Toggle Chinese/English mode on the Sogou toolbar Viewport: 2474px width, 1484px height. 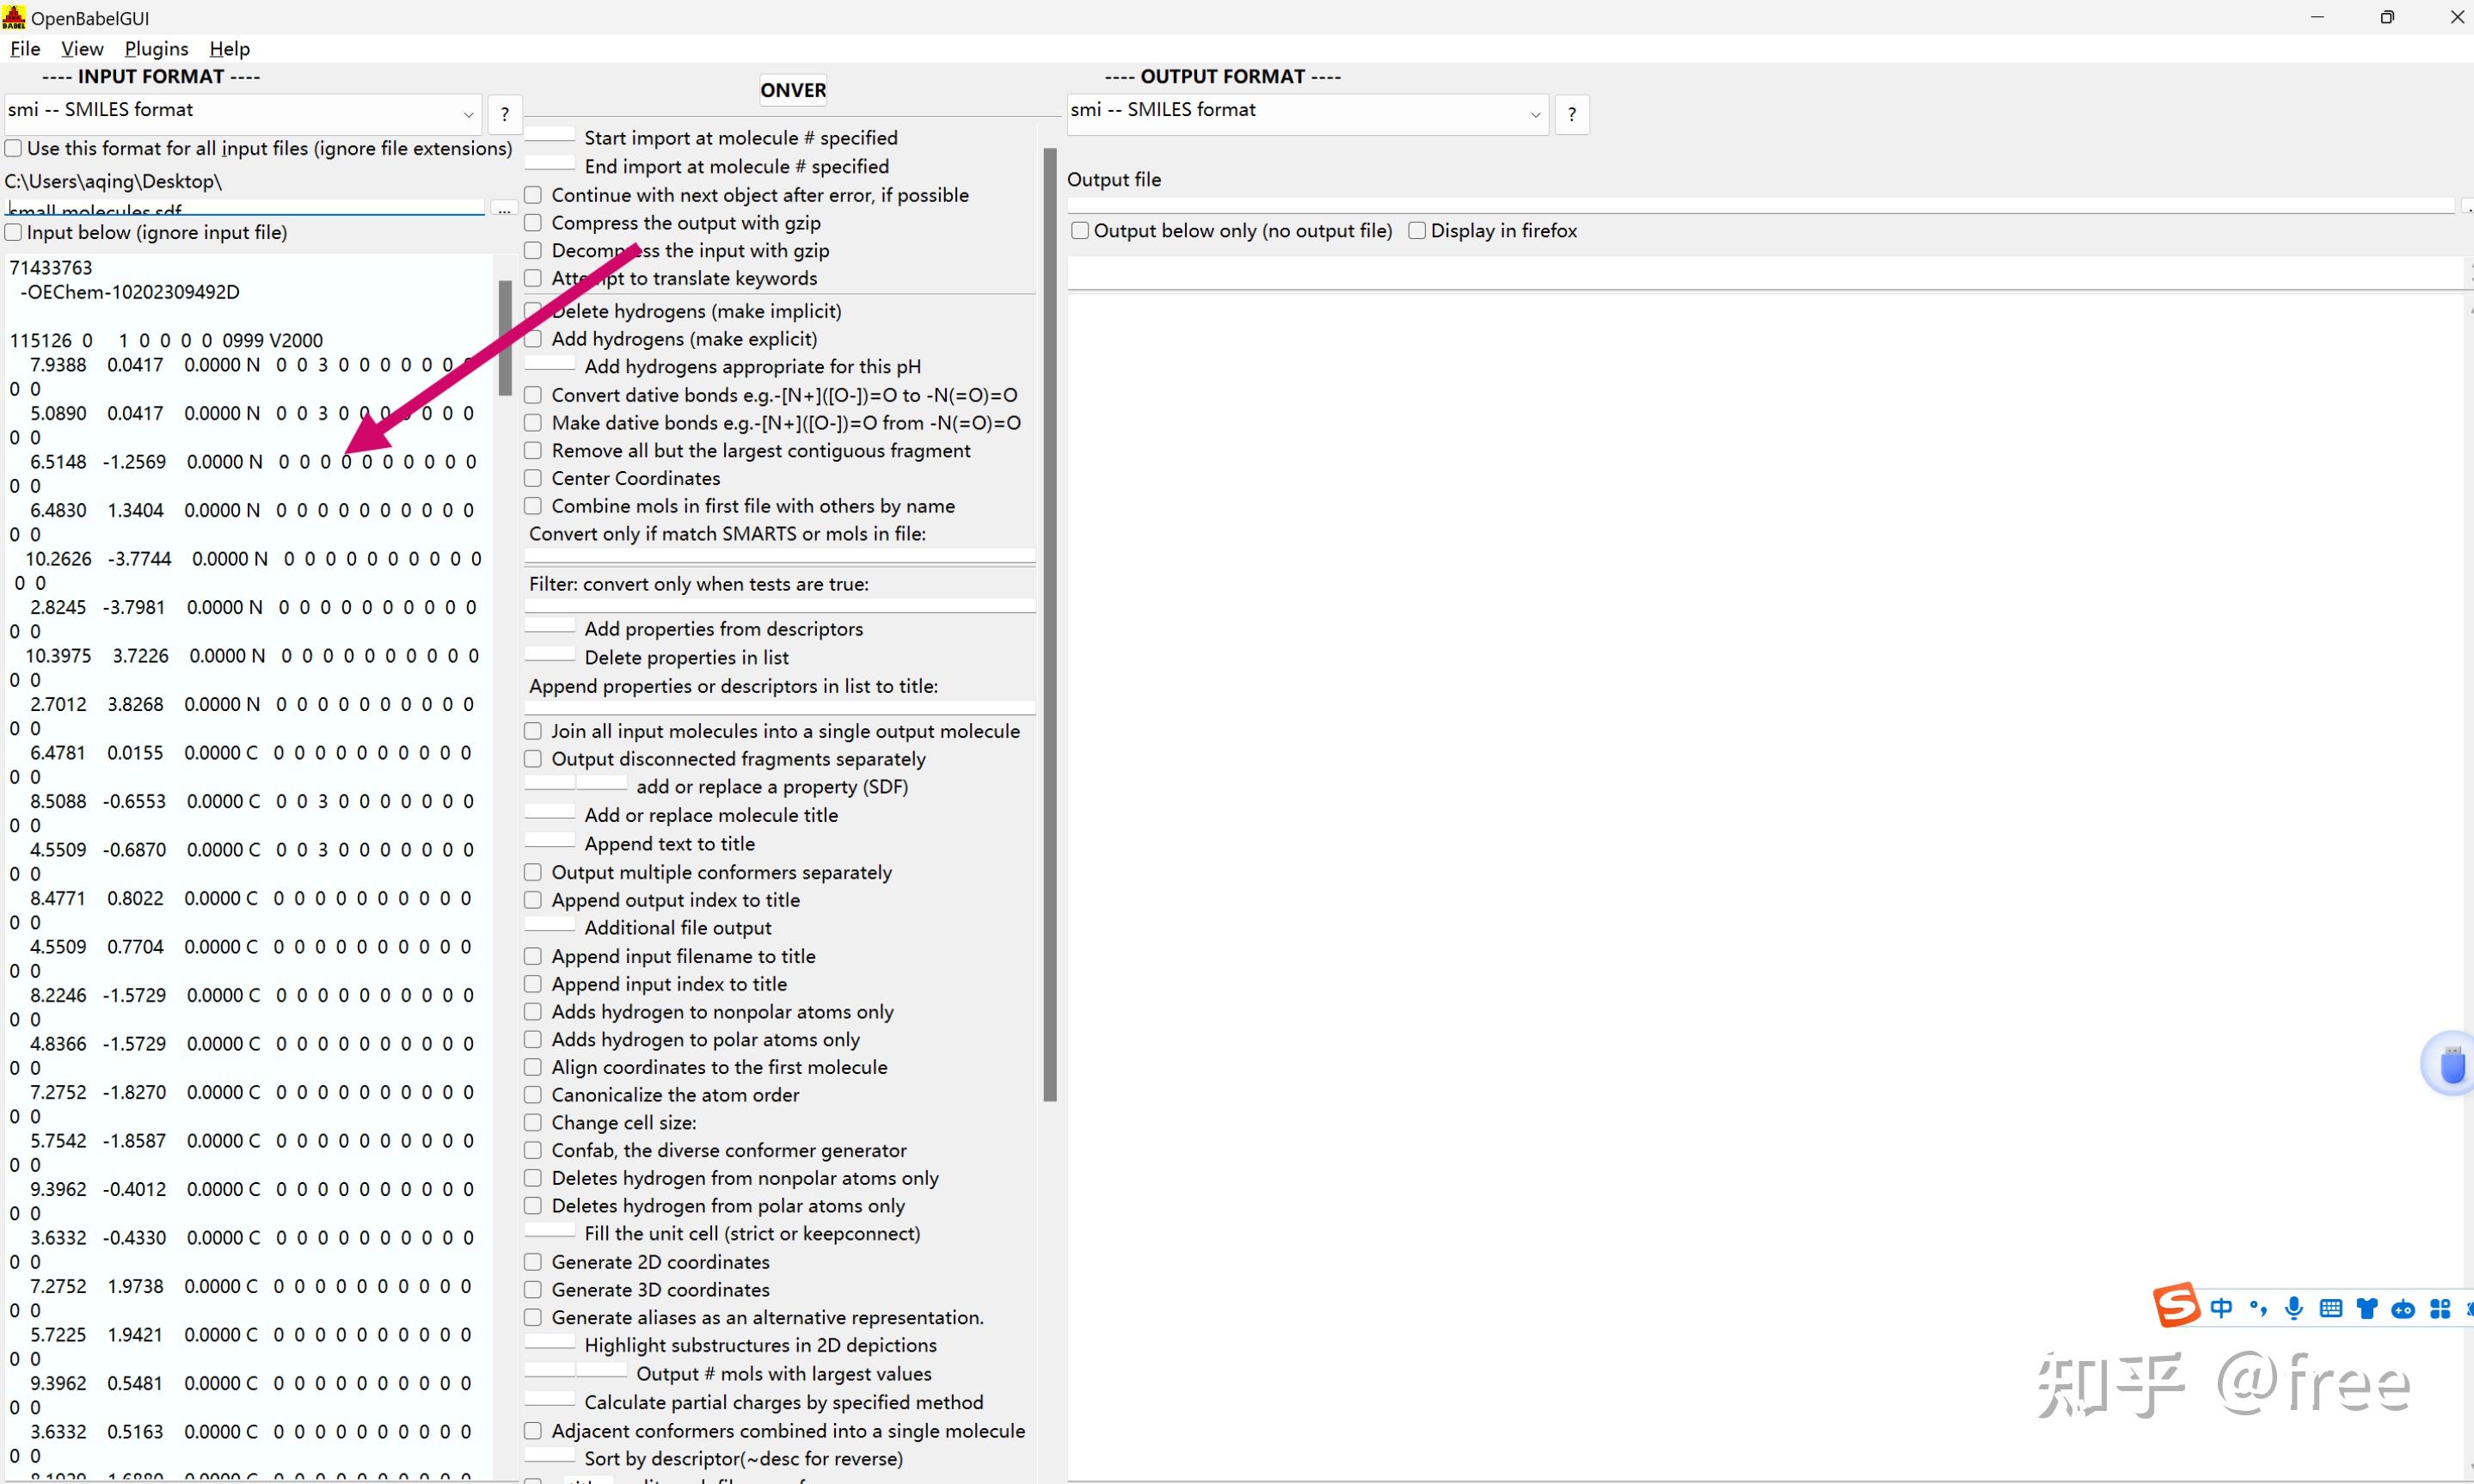(x=2221, y=1308)
